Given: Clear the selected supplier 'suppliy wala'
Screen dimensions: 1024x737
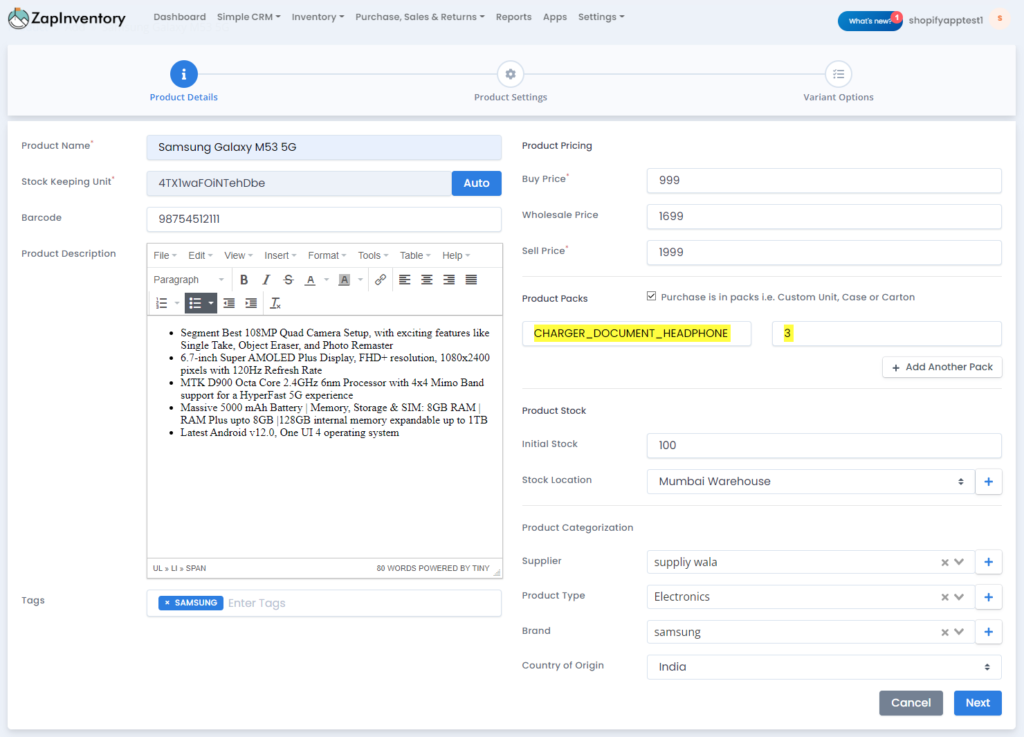Looking at the screenshot, I should [x=944, y=562].
